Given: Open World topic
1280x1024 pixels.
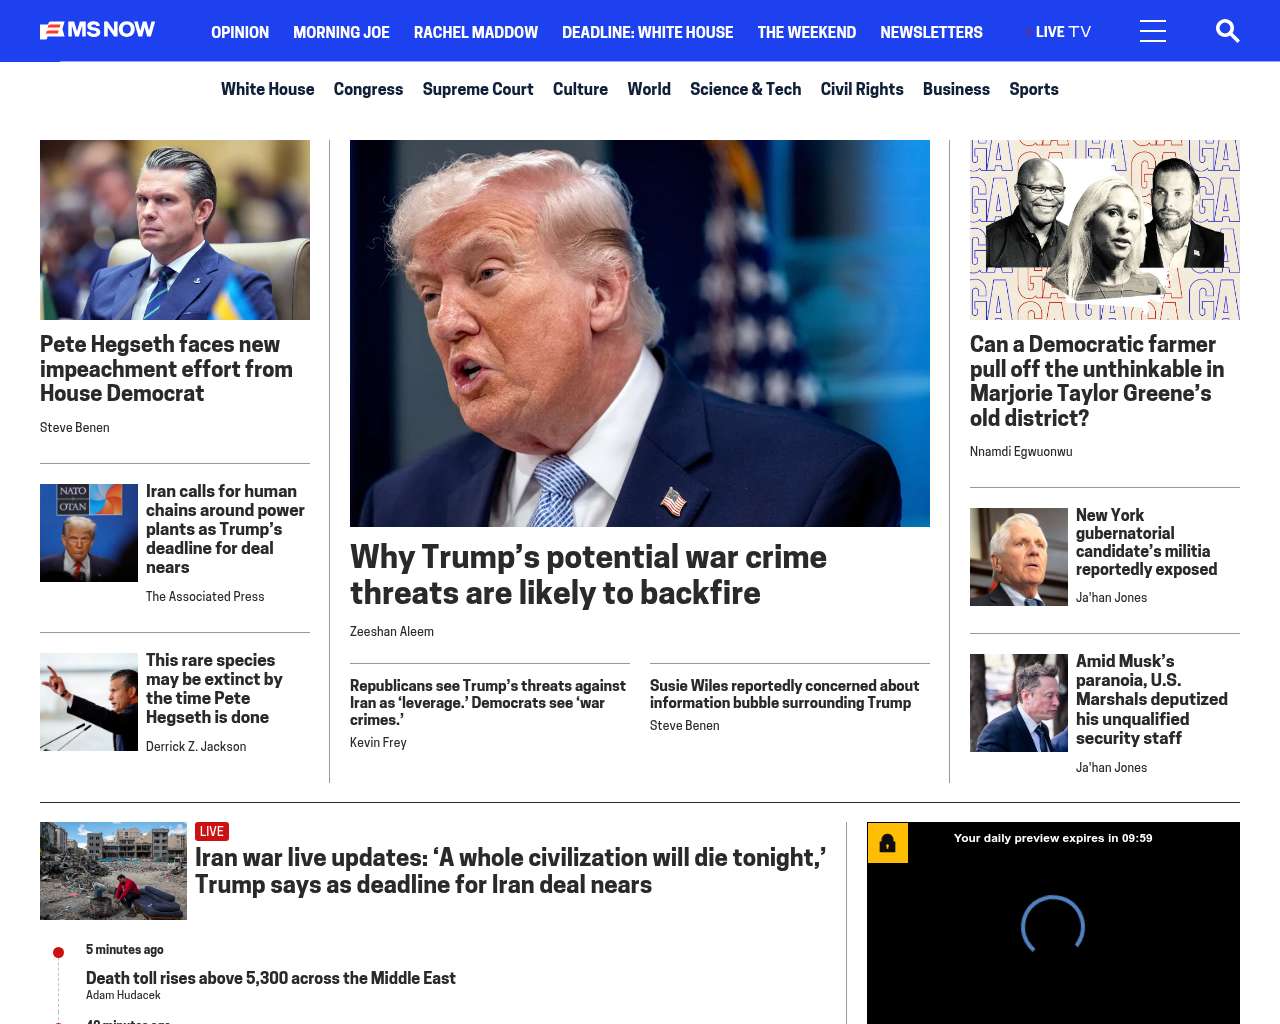Looking at the screenshot, I should [649, 89].
